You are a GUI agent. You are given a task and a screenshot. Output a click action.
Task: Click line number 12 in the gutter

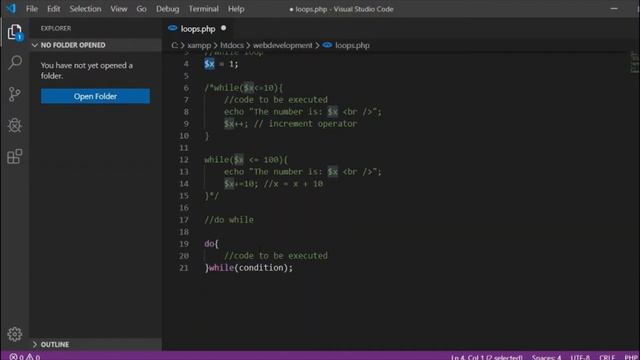[184, 160]
